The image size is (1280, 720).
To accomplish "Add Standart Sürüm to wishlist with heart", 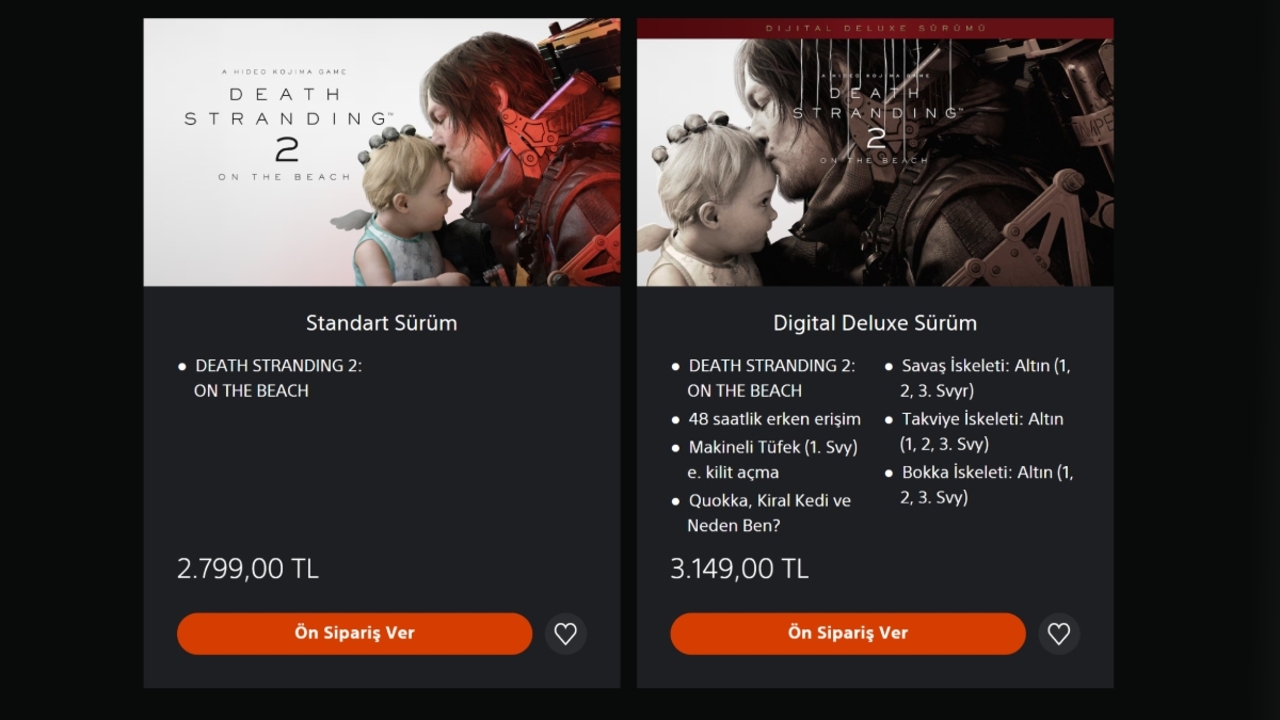I will coord(566,634).
